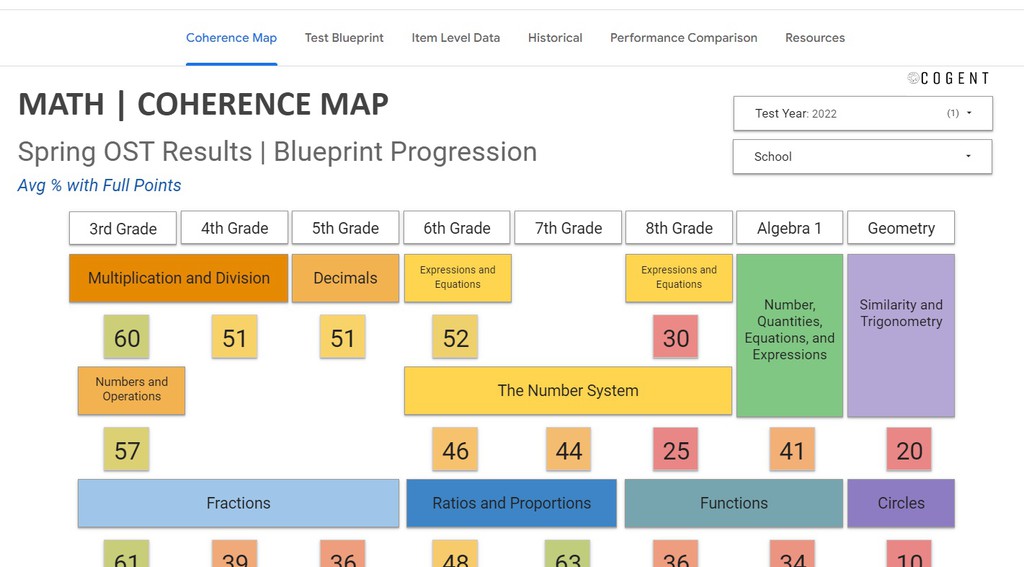Click the Circles block

[901, 503]
